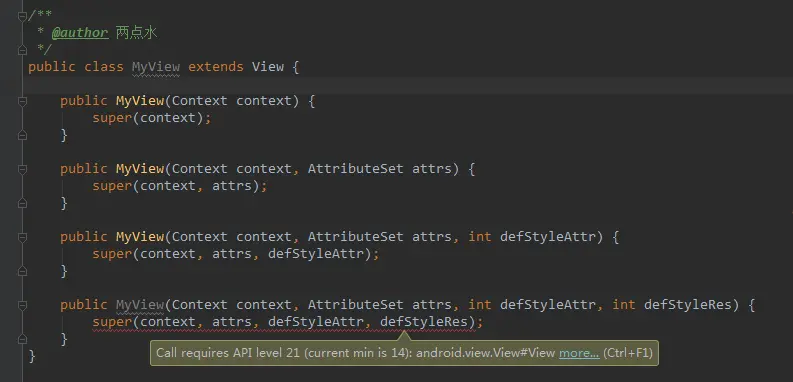Collapse the MyView(Context, AttributeSet attrs) constructor

(x=22, y=169)
